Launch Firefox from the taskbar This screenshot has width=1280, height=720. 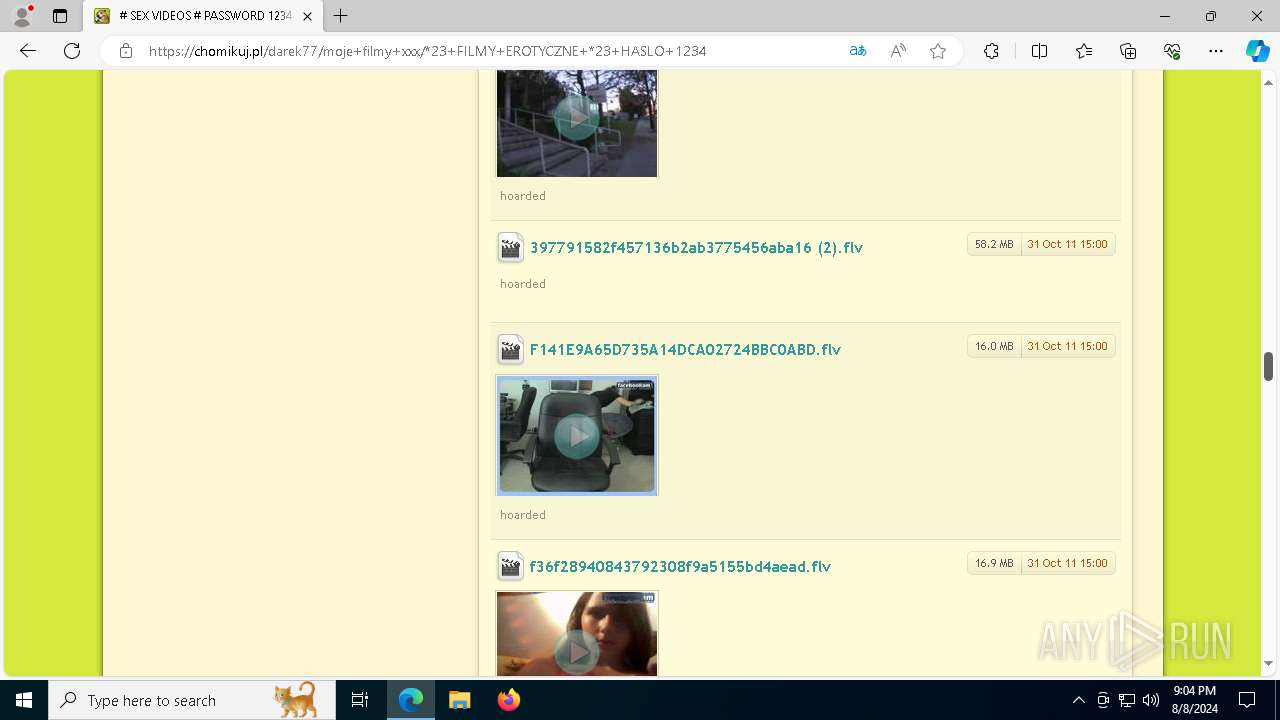tap(508, 700)
